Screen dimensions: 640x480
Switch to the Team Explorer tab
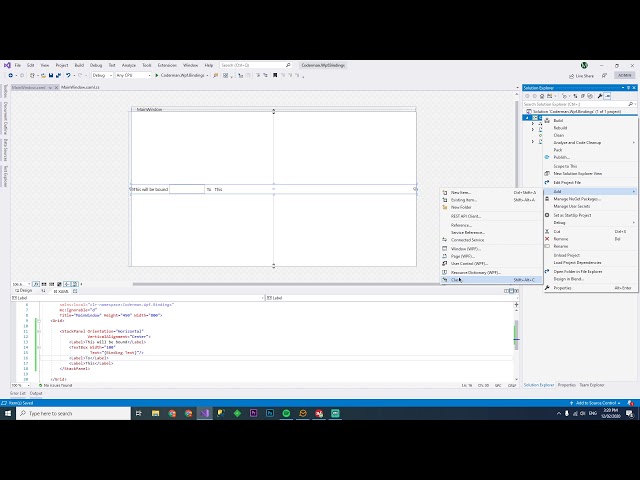(x=592, y=385)
